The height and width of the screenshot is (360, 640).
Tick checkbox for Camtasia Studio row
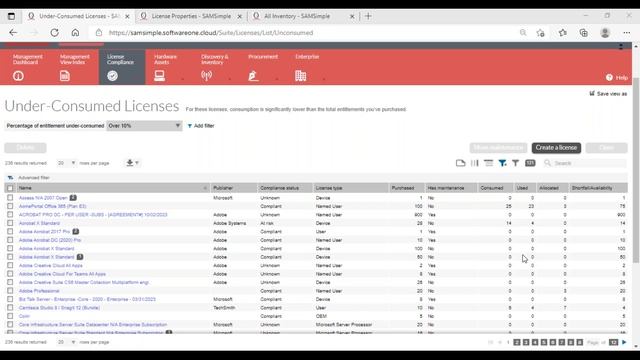[x=10, y=308]
